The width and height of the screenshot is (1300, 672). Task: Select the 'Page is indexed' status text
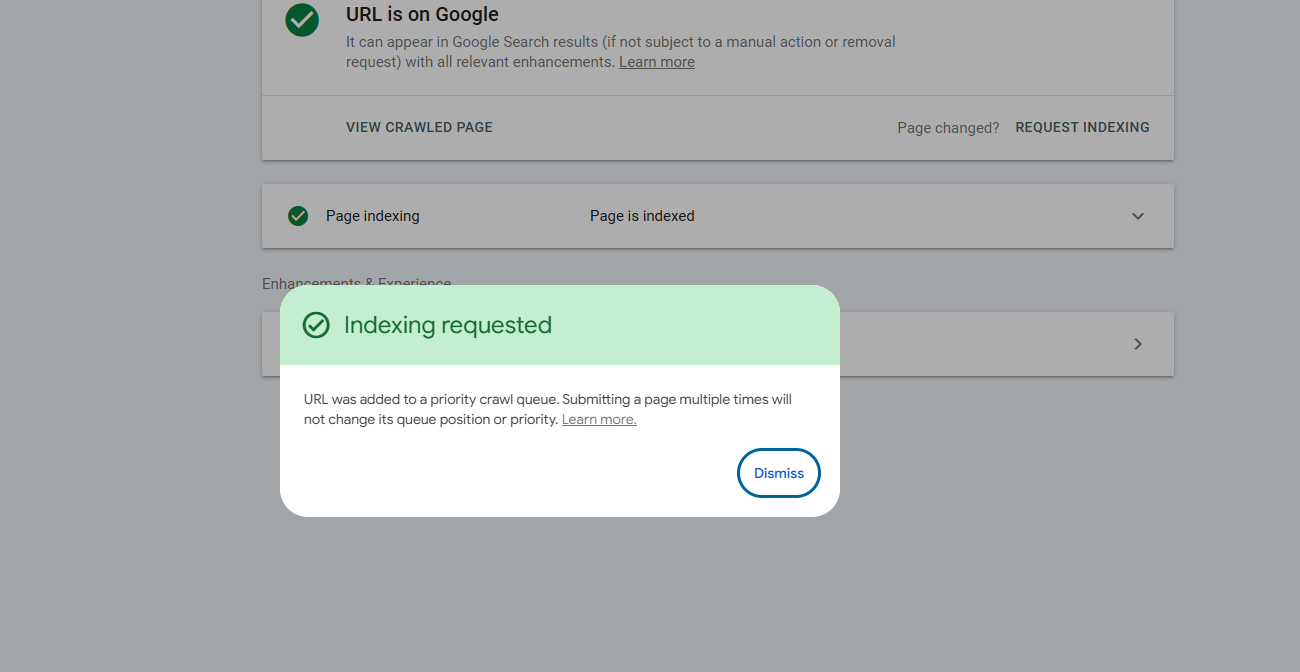click(x=642, y=216)
